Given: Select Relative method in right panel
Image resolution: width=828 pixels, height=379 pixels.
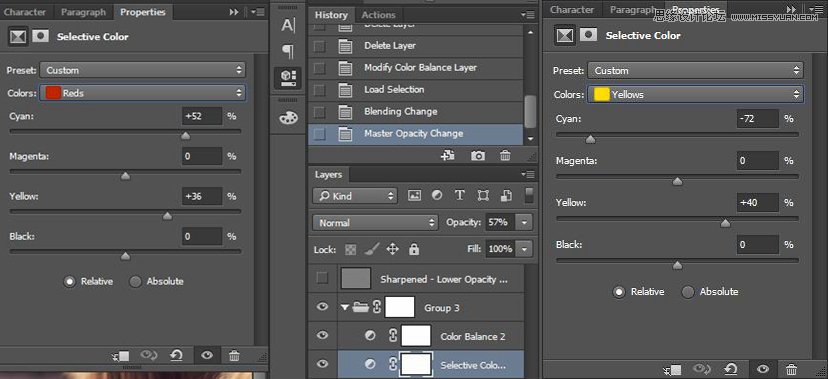Looking at the screenshot, I should pyautogui.click(x=639, y=292).
